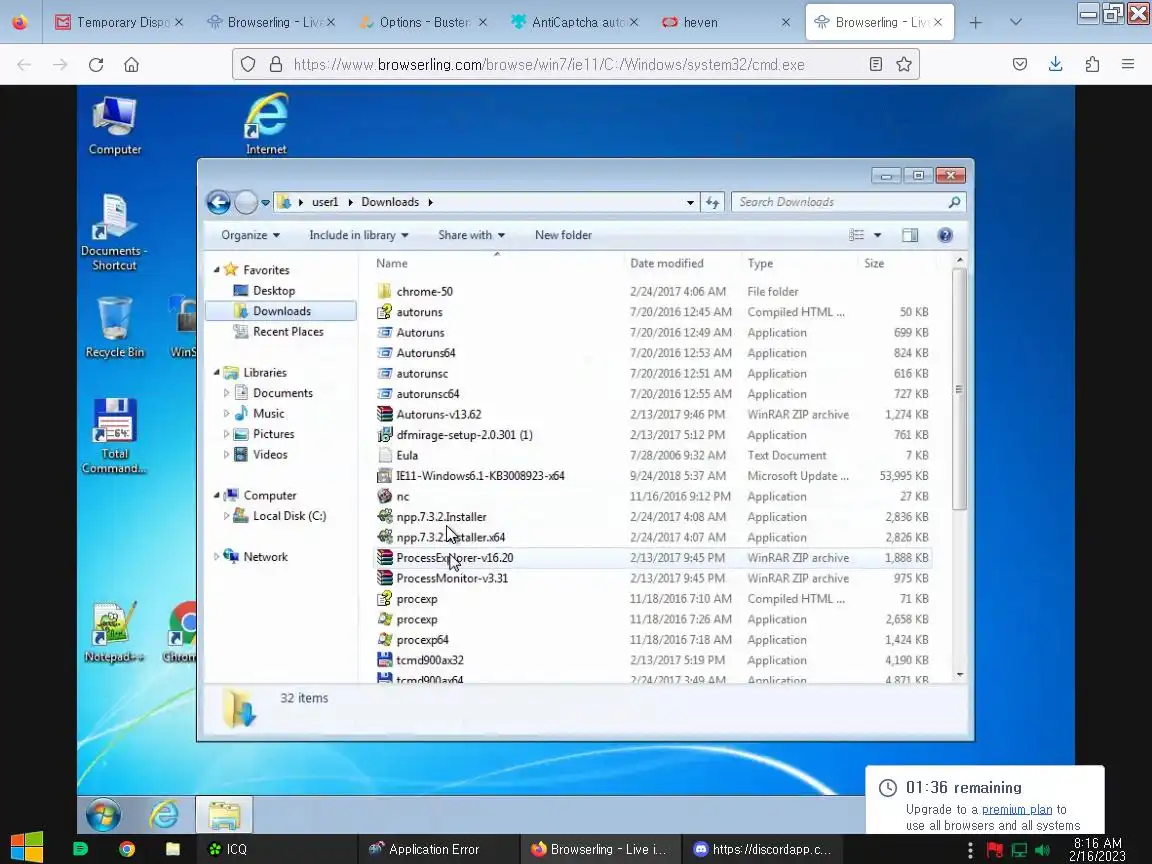Select IE11-Windows6.1-KB3008923-x64 file
This screenshot has height=864, width=1152.
click(480, 476)
